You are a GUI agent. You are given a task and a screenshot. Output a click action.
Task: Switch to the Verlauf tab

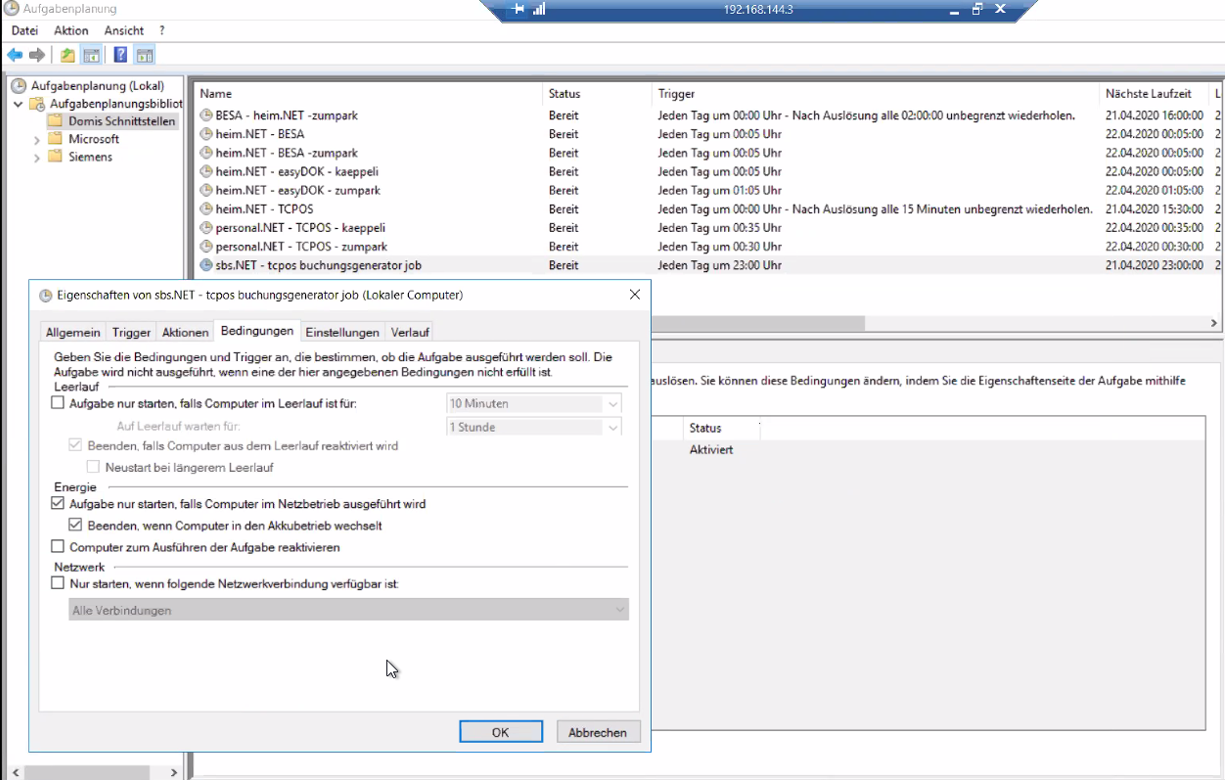pos(410,333)
